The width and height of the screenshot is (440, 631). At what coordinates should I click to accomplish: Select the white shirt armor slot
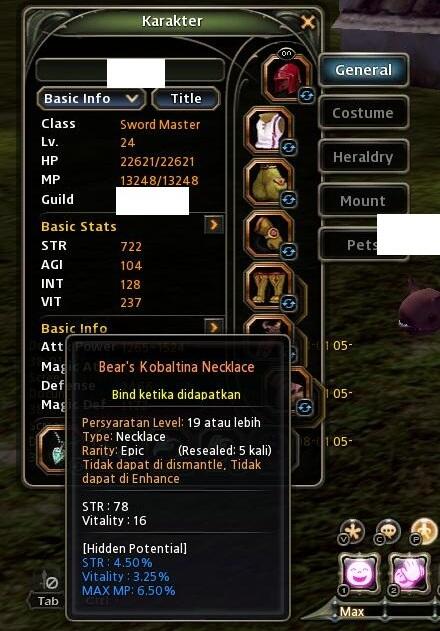point(268,130)
